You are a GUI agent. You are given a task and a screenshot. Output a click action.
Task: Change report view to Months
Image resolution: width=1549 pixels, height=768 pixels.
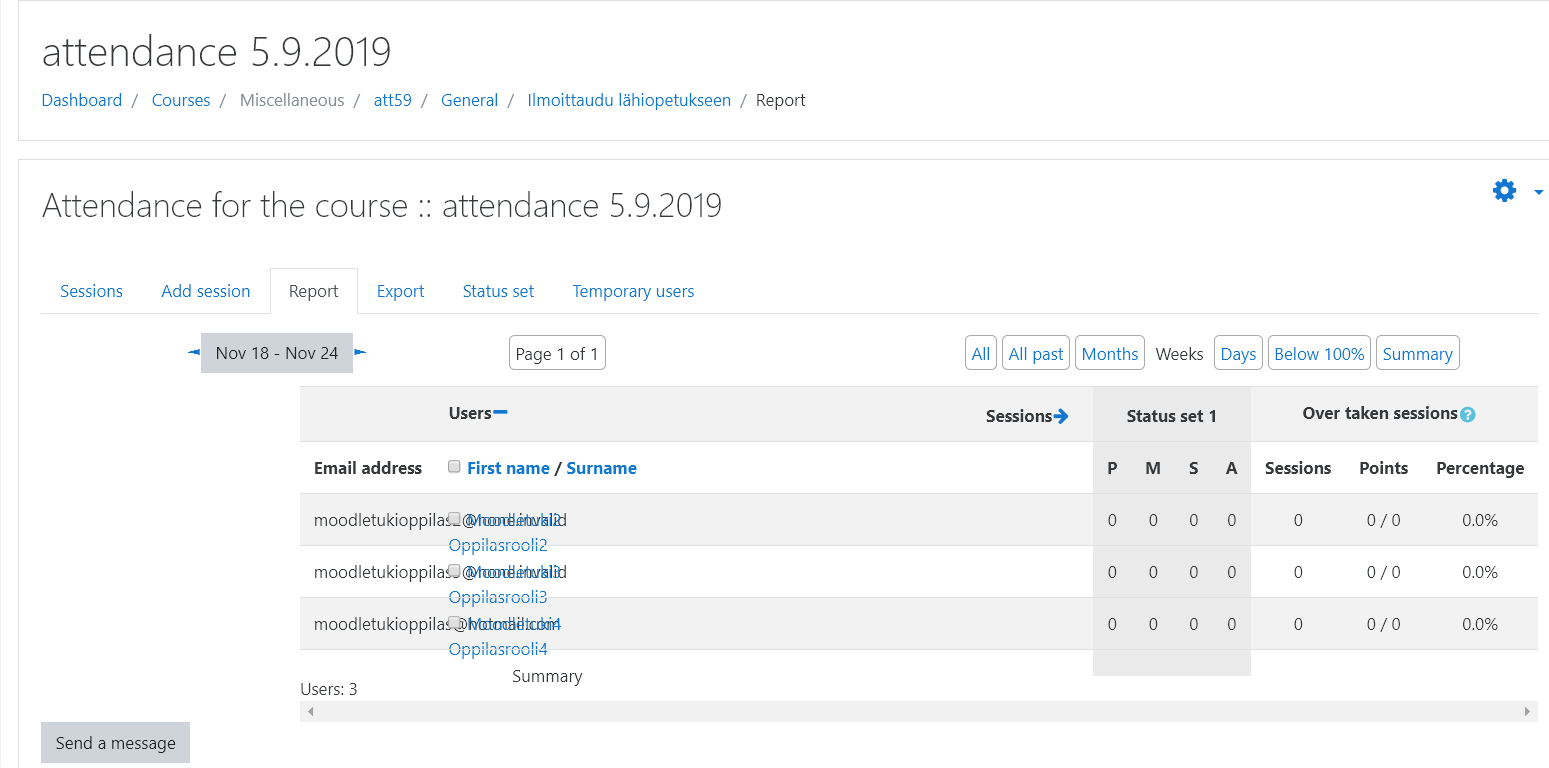pos(1109,352)
